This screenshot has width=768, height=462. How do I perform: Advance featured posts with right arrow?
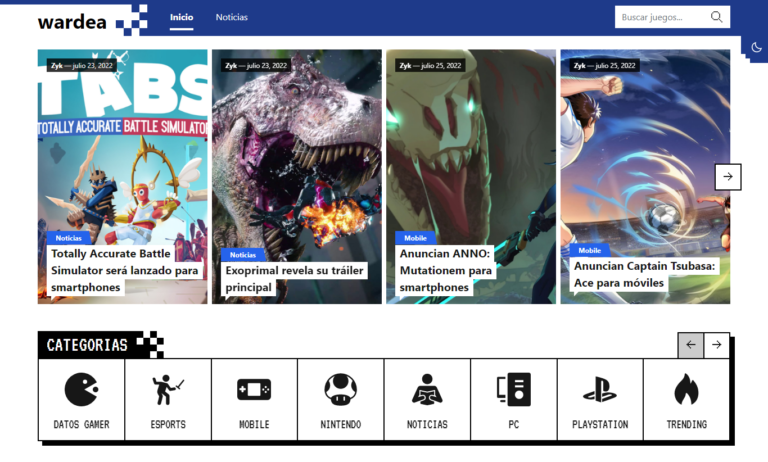click(728, 177)
